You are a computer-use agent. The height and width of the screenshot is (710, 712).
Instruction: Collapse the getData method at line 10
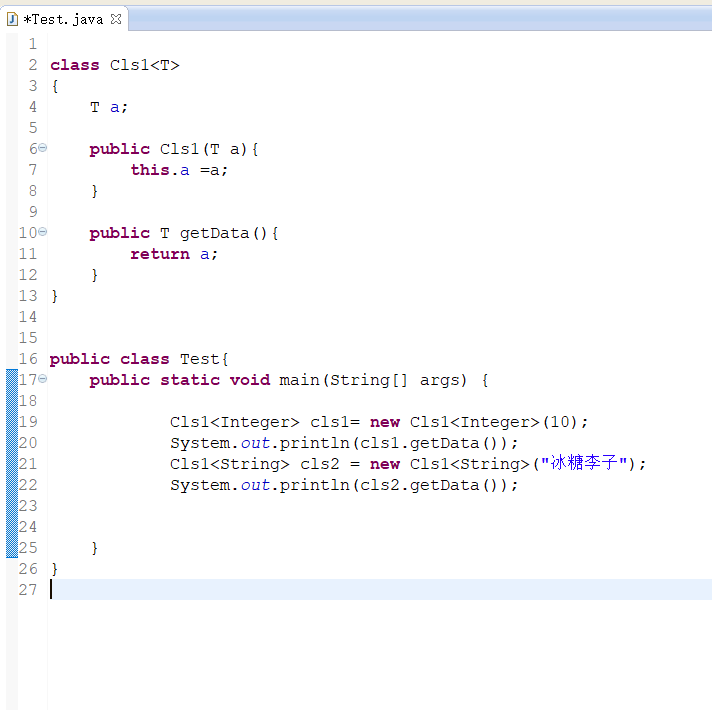coord(43,232)
